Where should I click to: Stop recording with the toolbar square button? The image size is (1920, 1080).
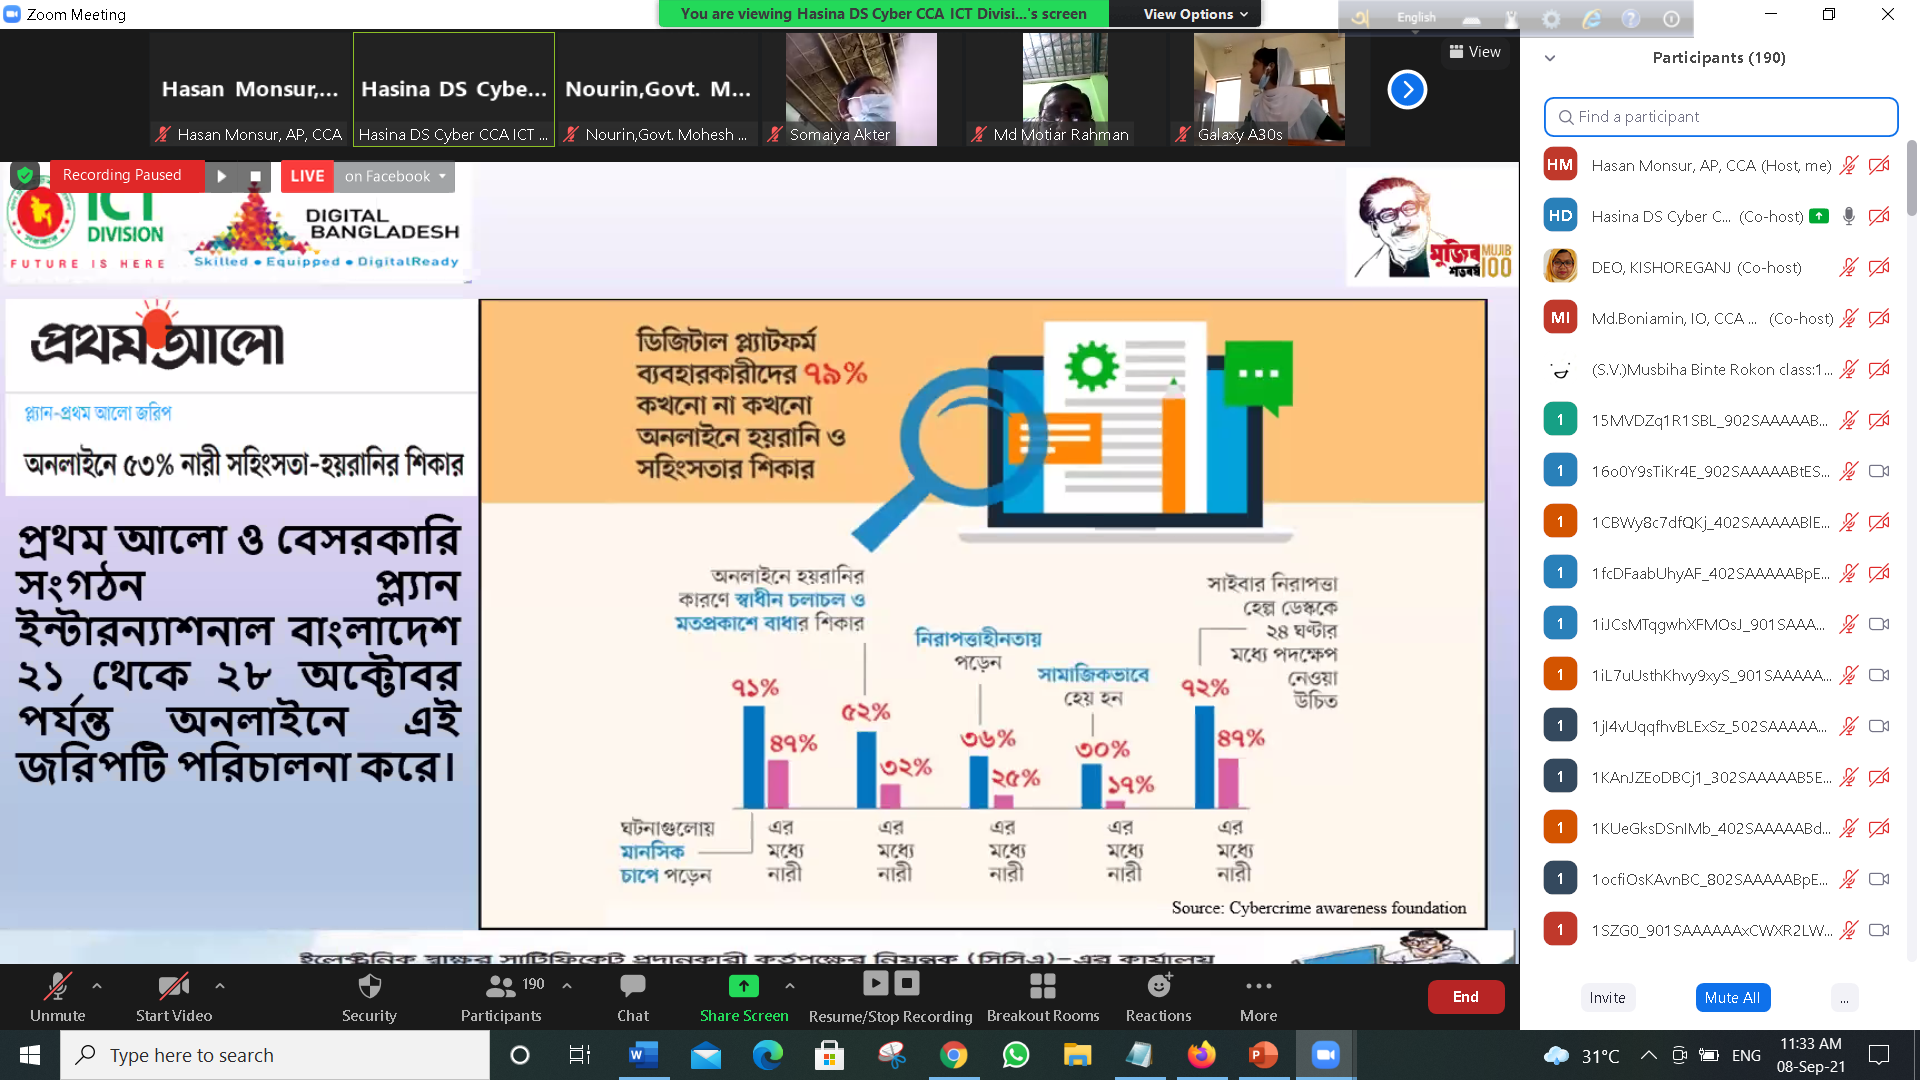907,983
